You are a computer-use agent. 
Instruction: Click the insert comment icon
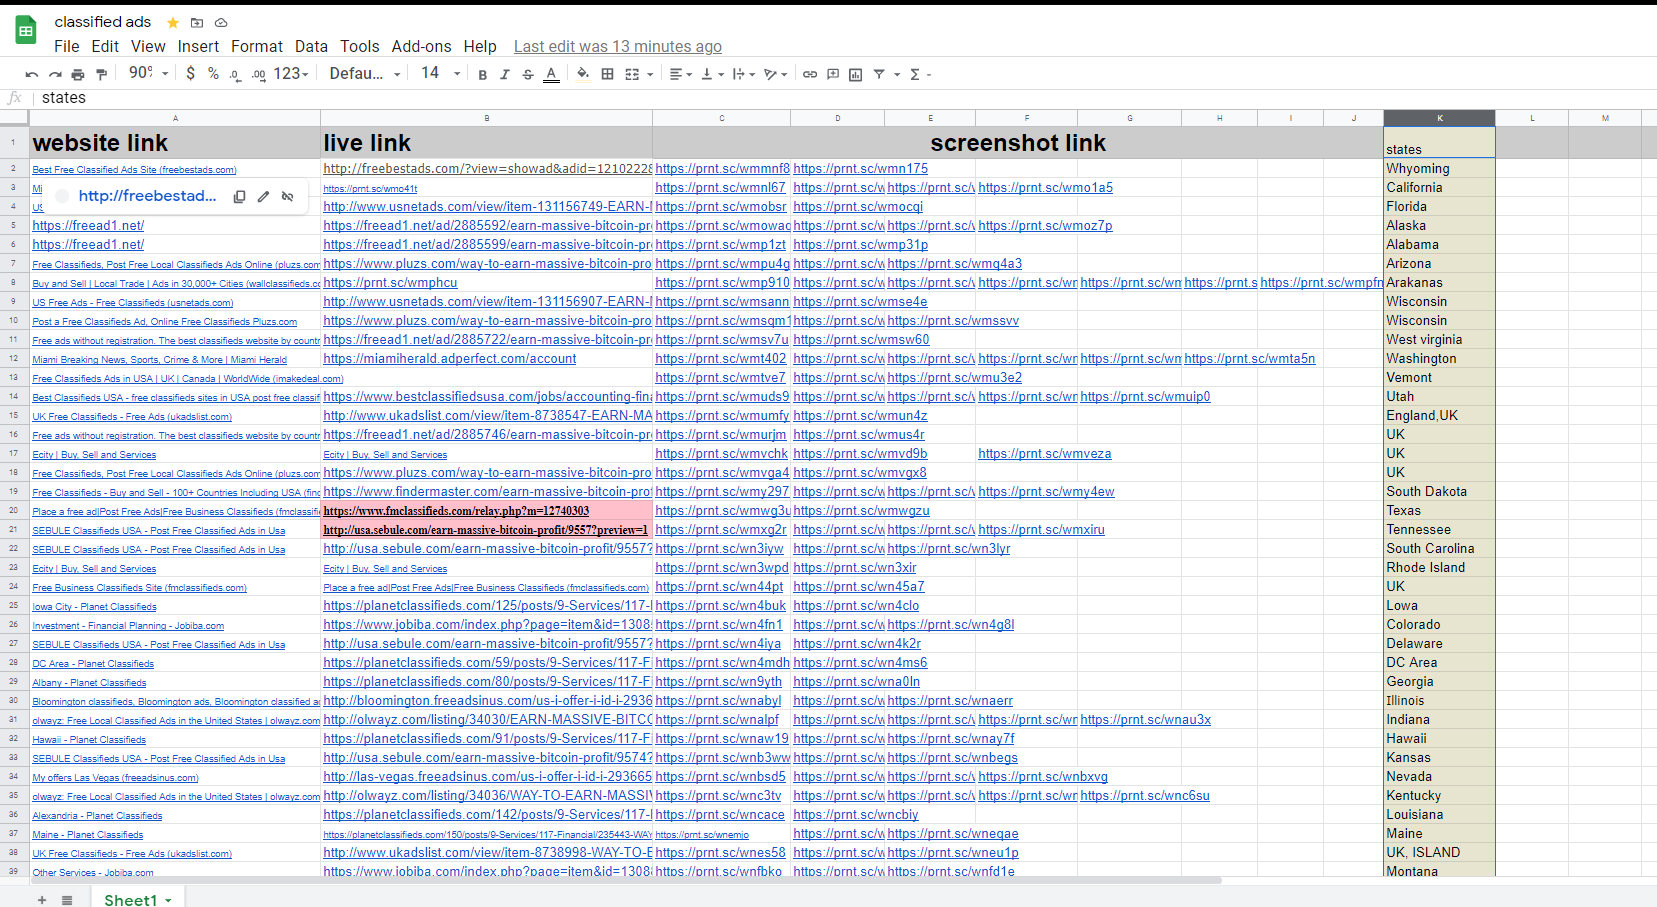(833, 74)
